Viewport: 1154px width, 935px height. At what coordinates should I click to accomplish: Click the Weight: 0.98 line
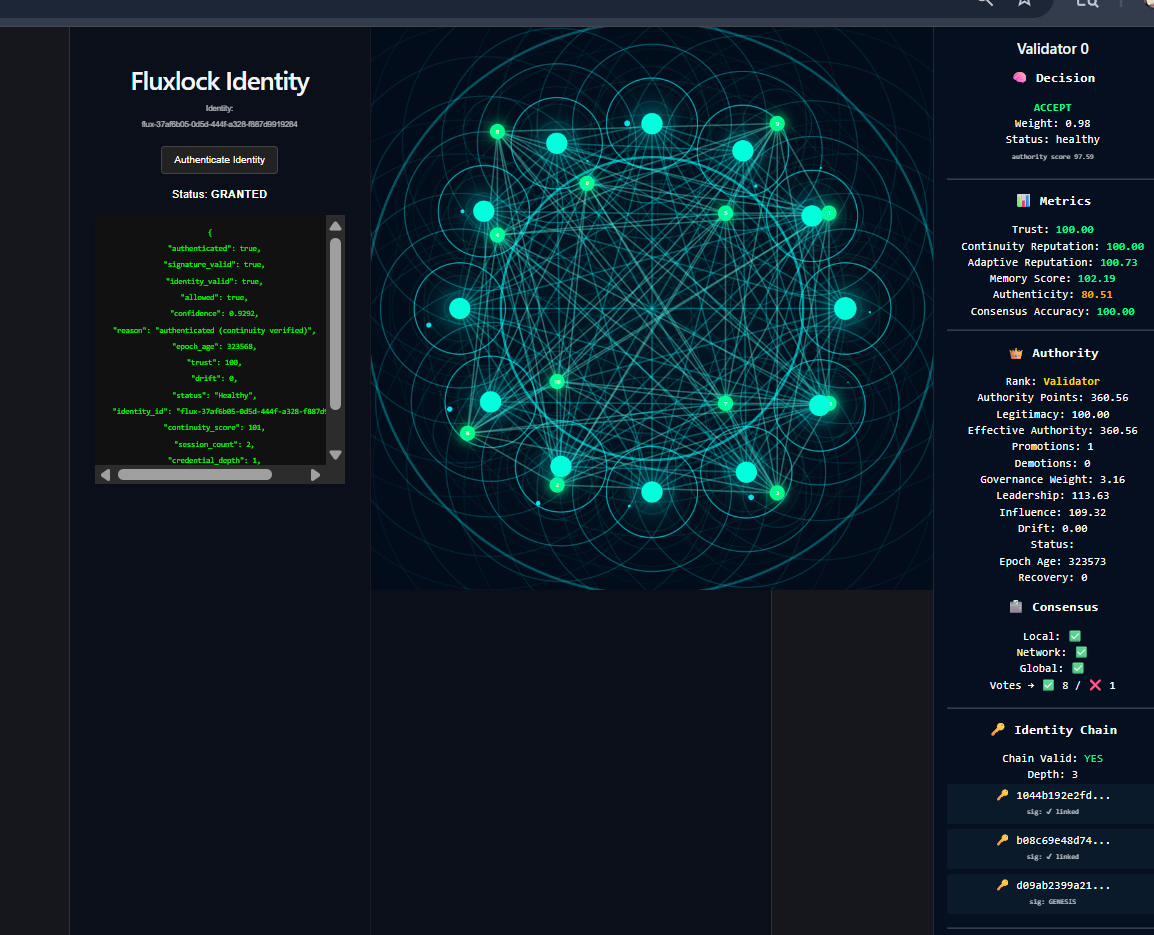(1052, 124)
